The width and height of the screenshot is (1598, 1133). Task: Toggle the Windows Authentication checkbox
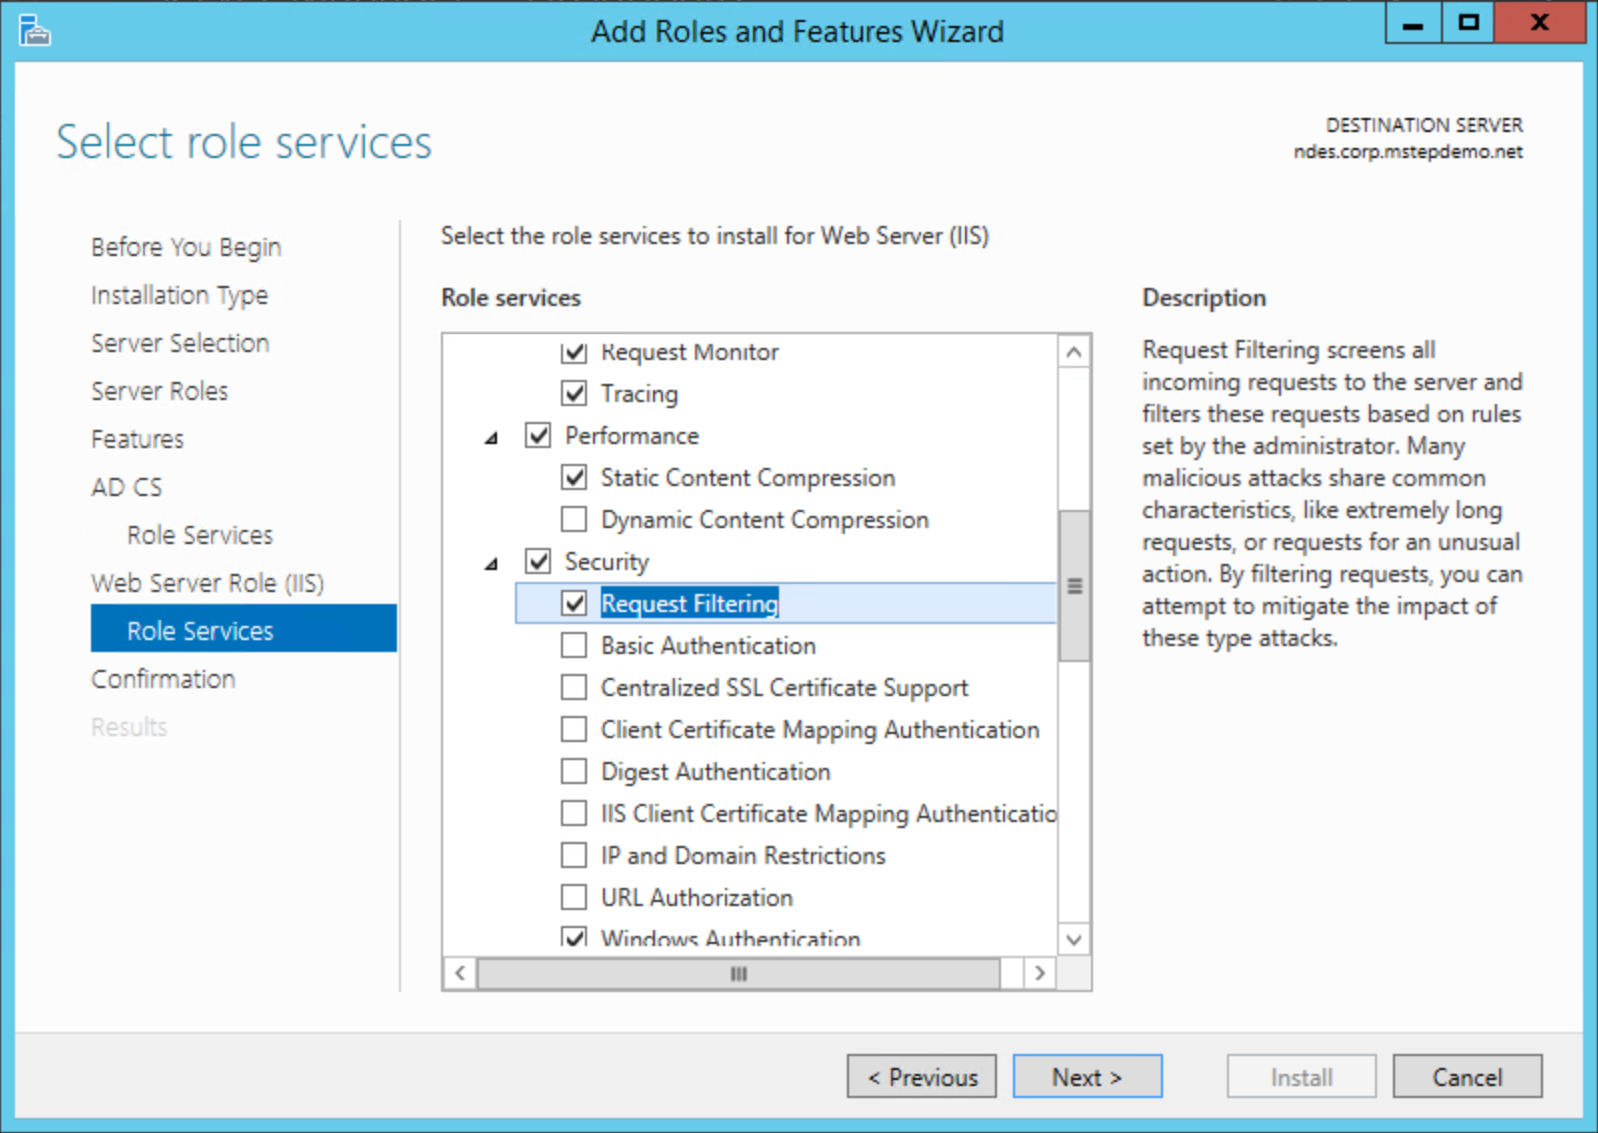point(574,938)
